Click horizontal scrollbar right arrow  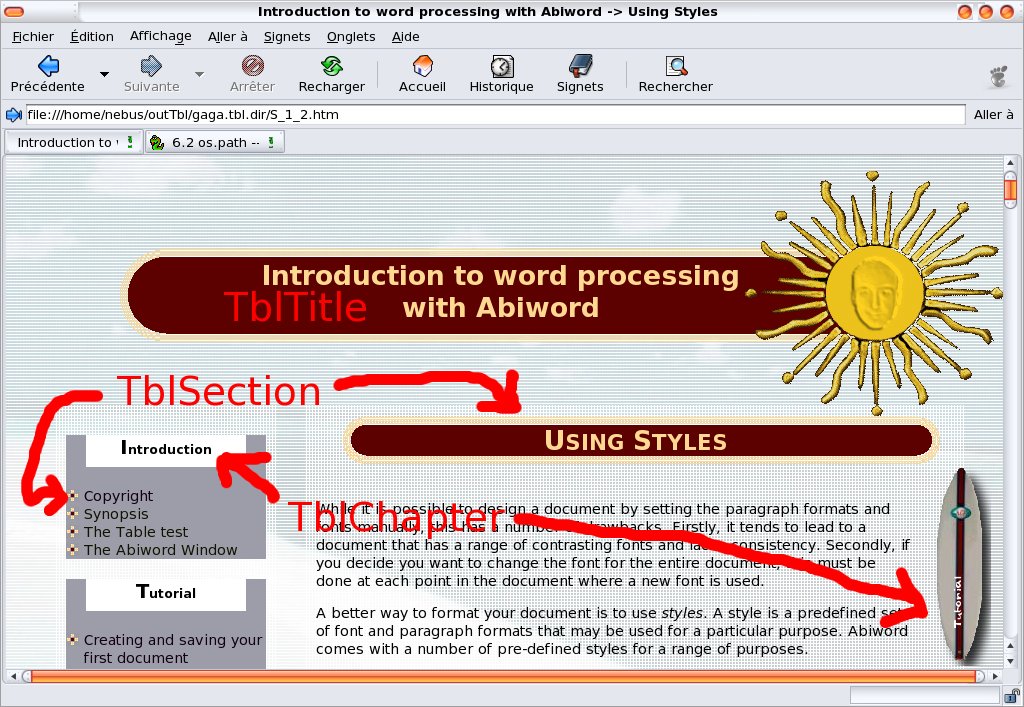(995, 676)
